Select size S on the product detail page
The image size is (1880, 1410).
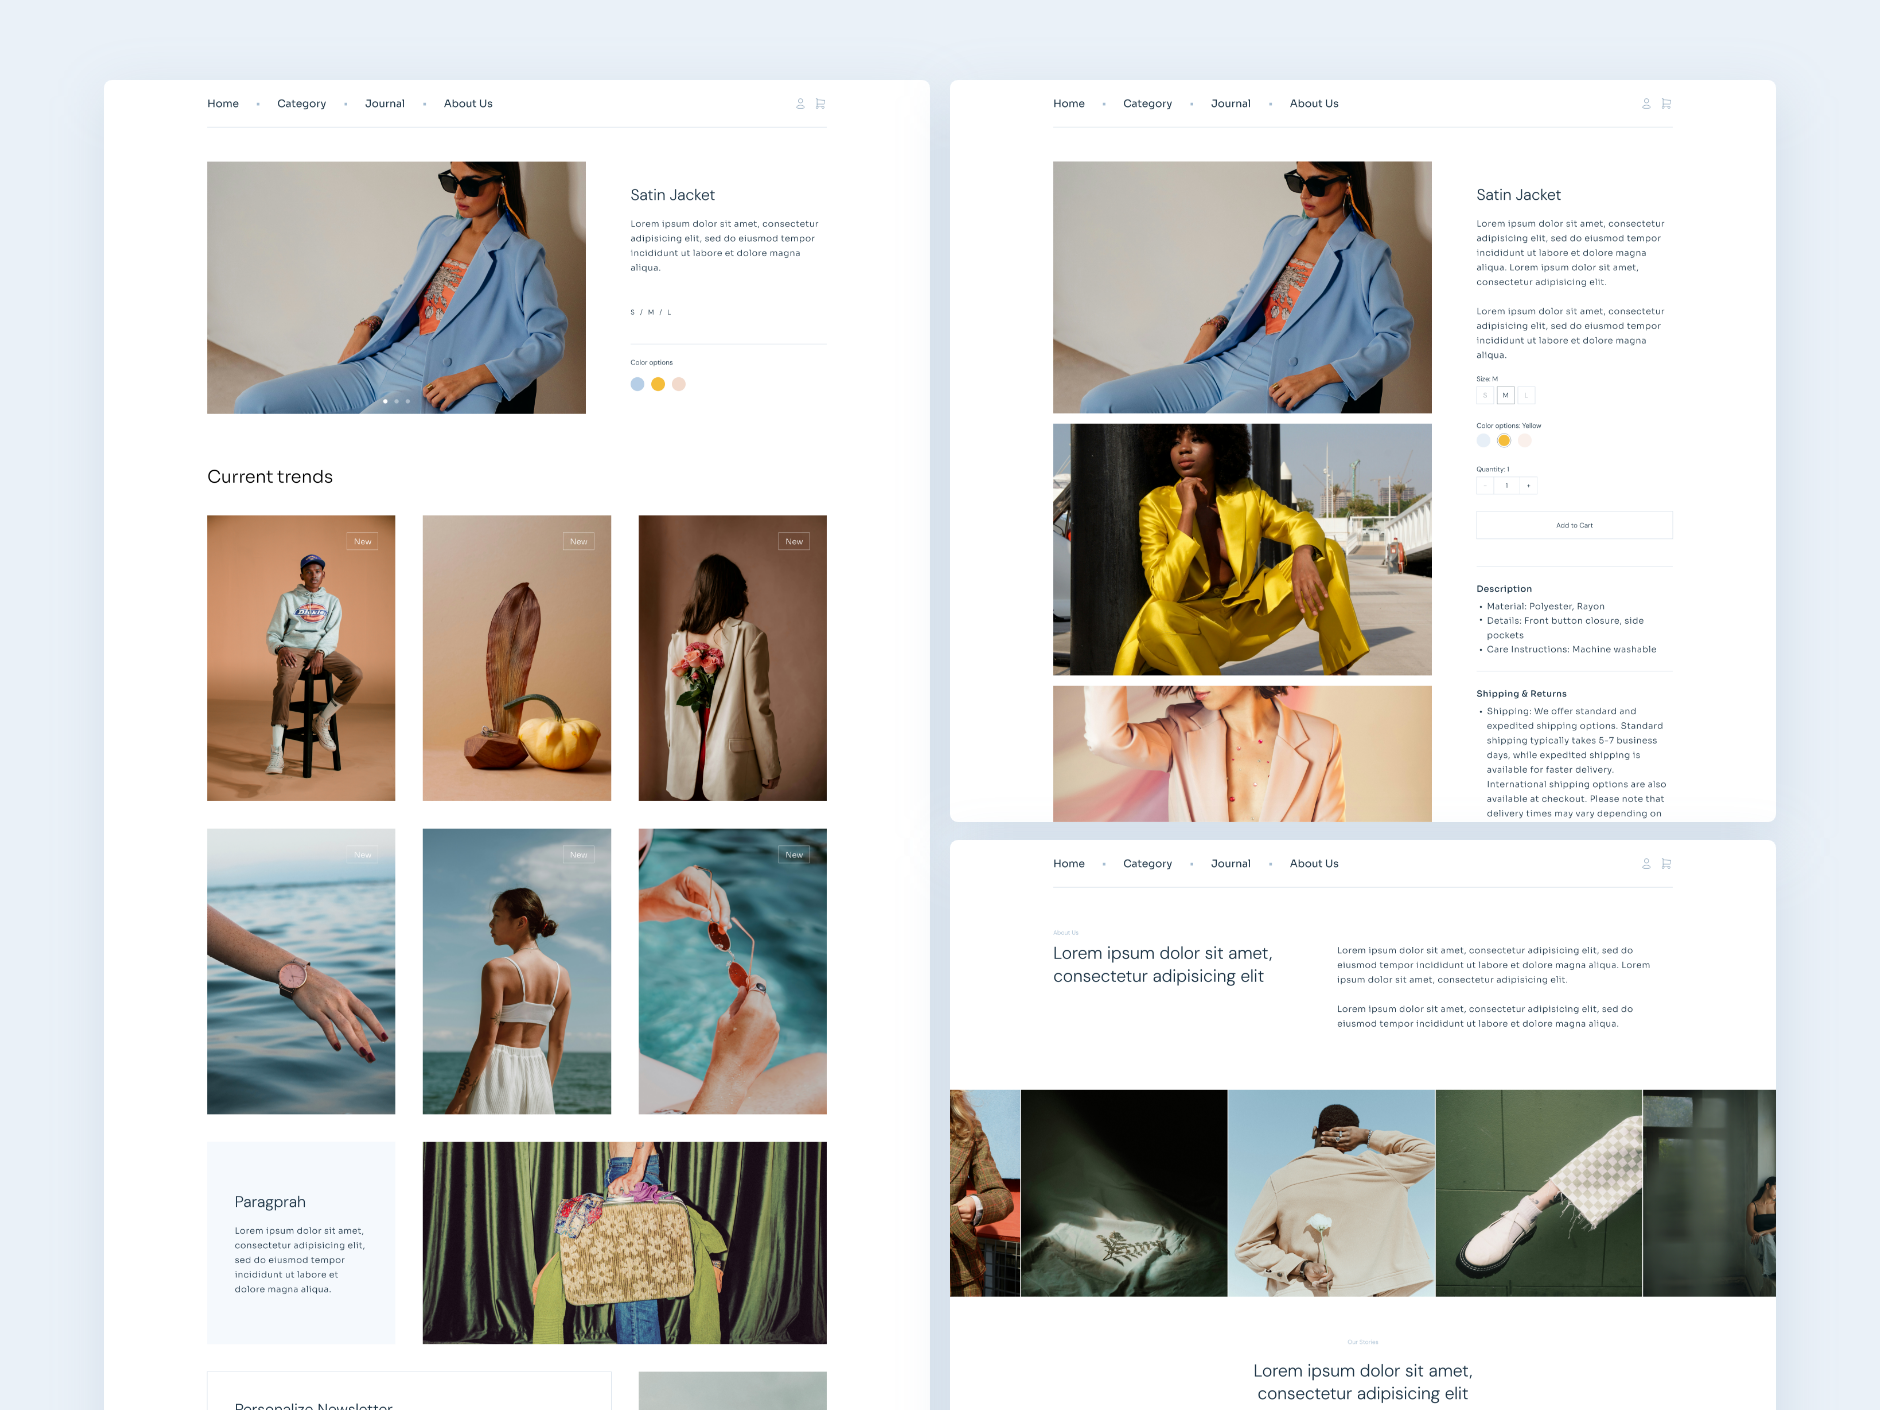[x=1485, y=396]
